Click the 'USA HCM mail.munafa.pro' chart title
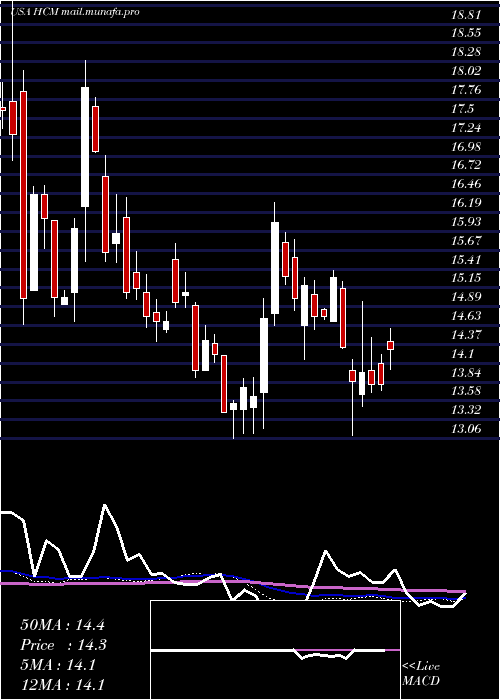 coord(75,12)
